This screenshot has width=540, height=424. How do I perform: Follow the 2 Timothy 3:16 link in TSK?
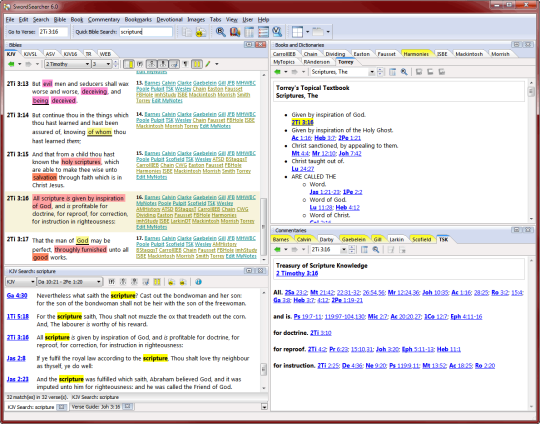(x=297, y=273)
